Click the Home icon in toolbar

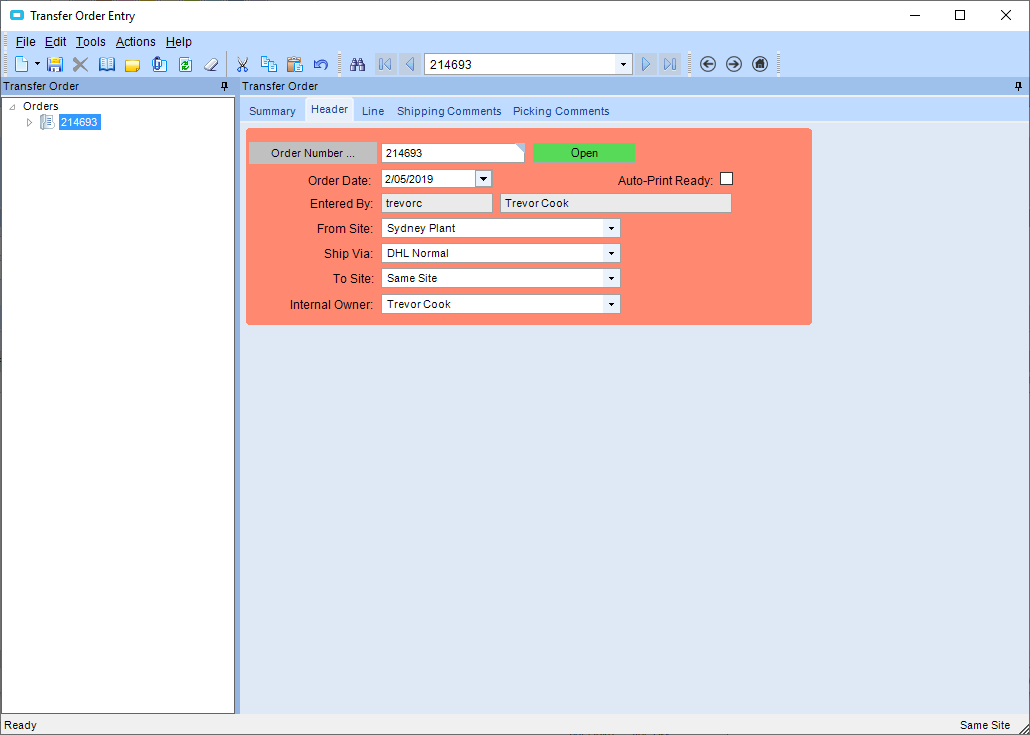760,64
